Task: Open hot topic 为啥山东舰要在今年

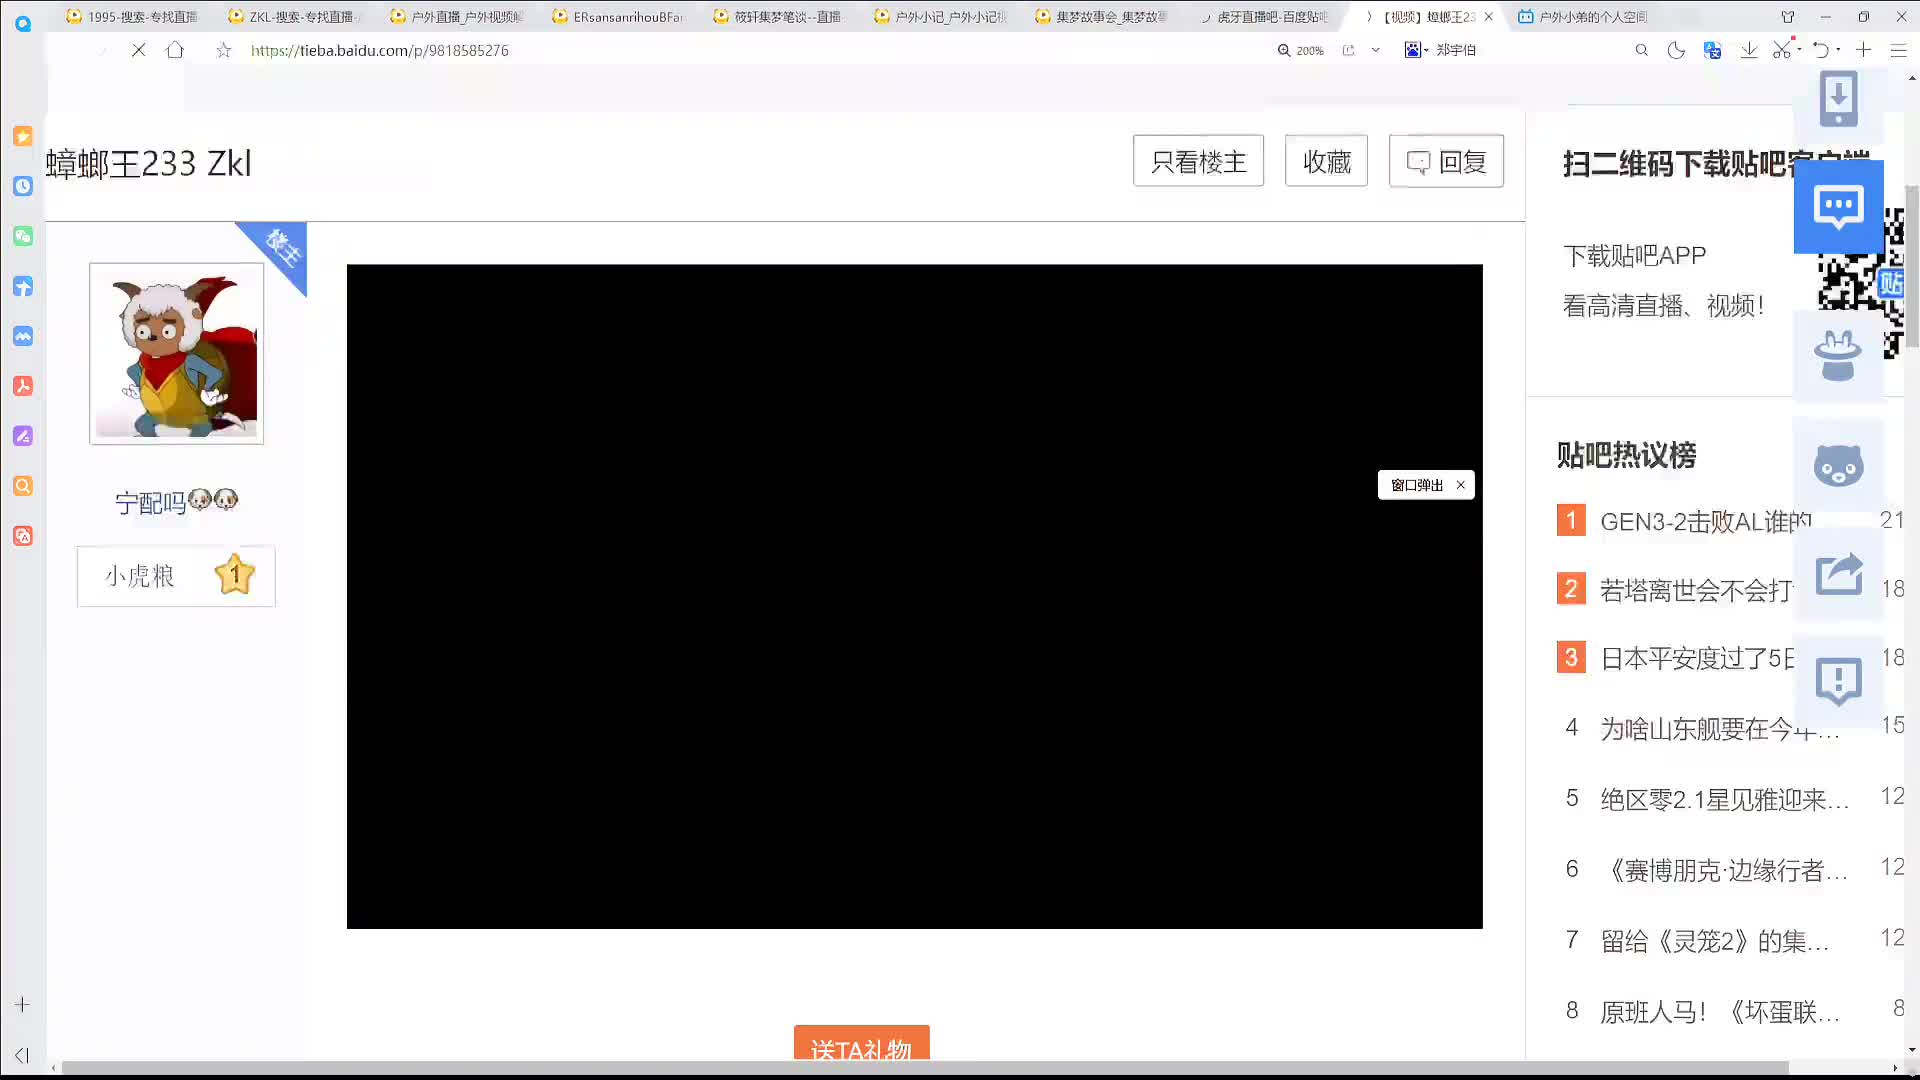Action: coord(1720,728)
